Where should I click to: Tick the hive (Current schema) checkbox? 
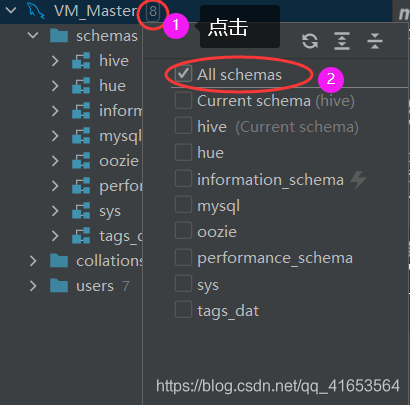[x=183, y=126]
